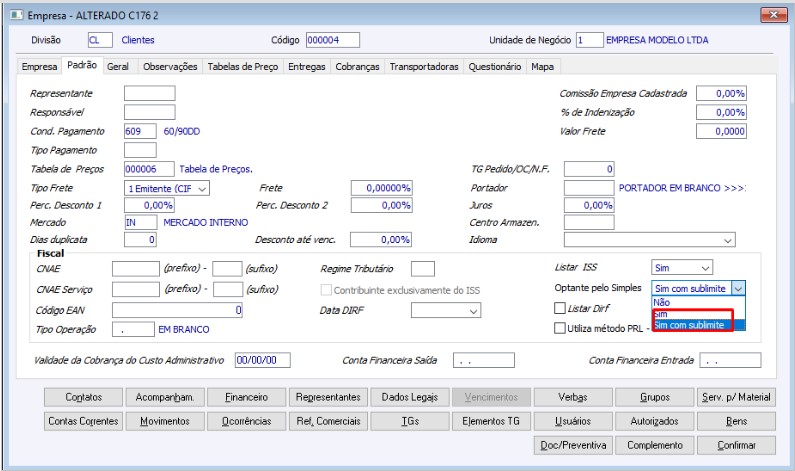Focus the CNAE prefixo field
Viewport: 795px width, 471px height.
[136, 269]
